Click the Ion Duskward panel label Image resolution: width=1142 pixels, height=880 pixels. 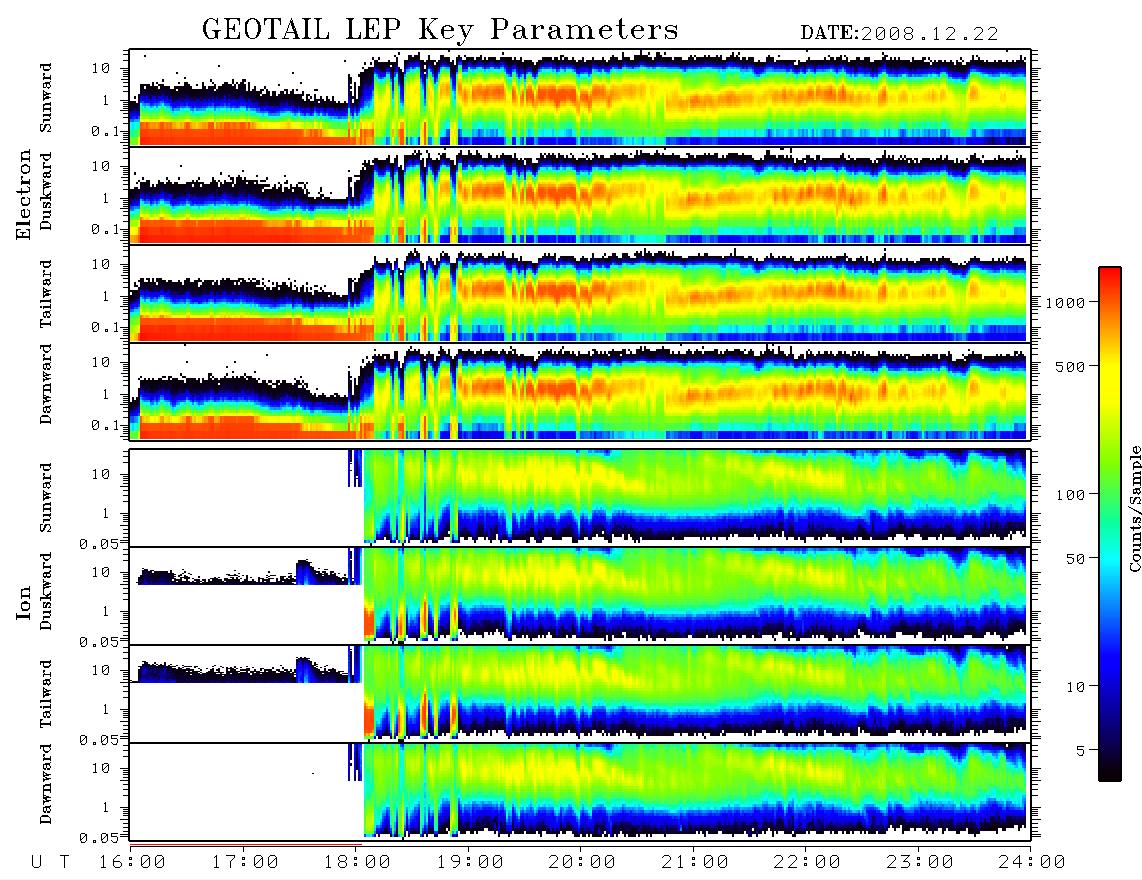click(x=46, y=592)
